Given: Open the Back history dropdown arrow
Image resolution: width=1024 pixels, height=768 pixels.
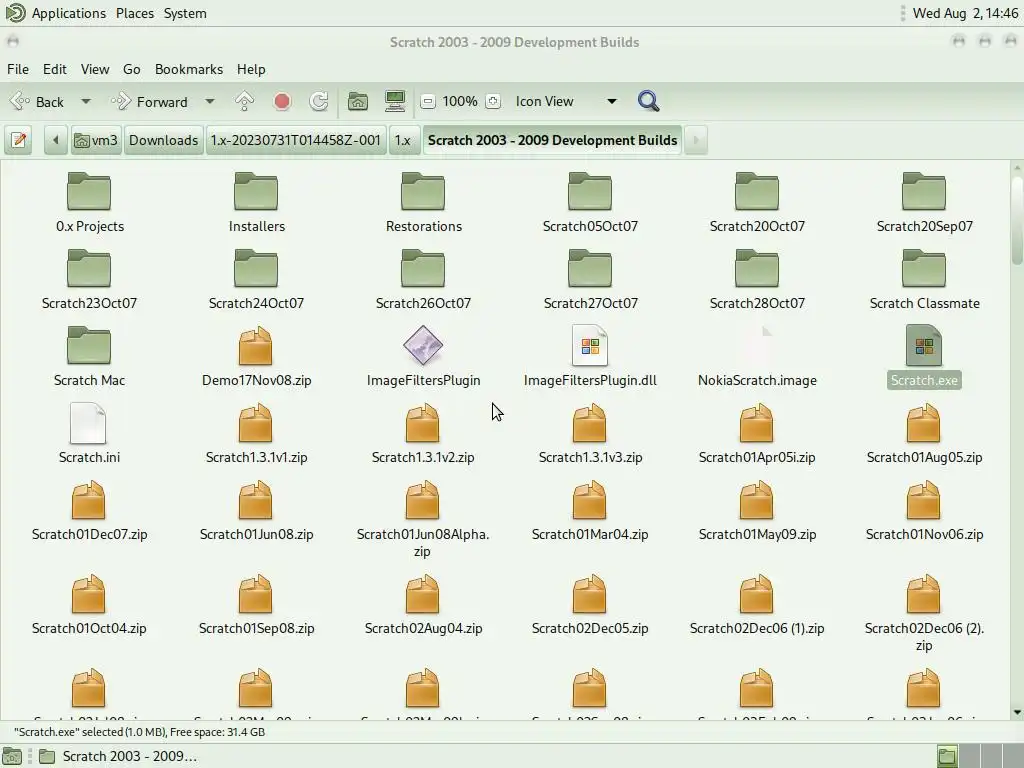Looking at the screenshot, I should [86, 101].
